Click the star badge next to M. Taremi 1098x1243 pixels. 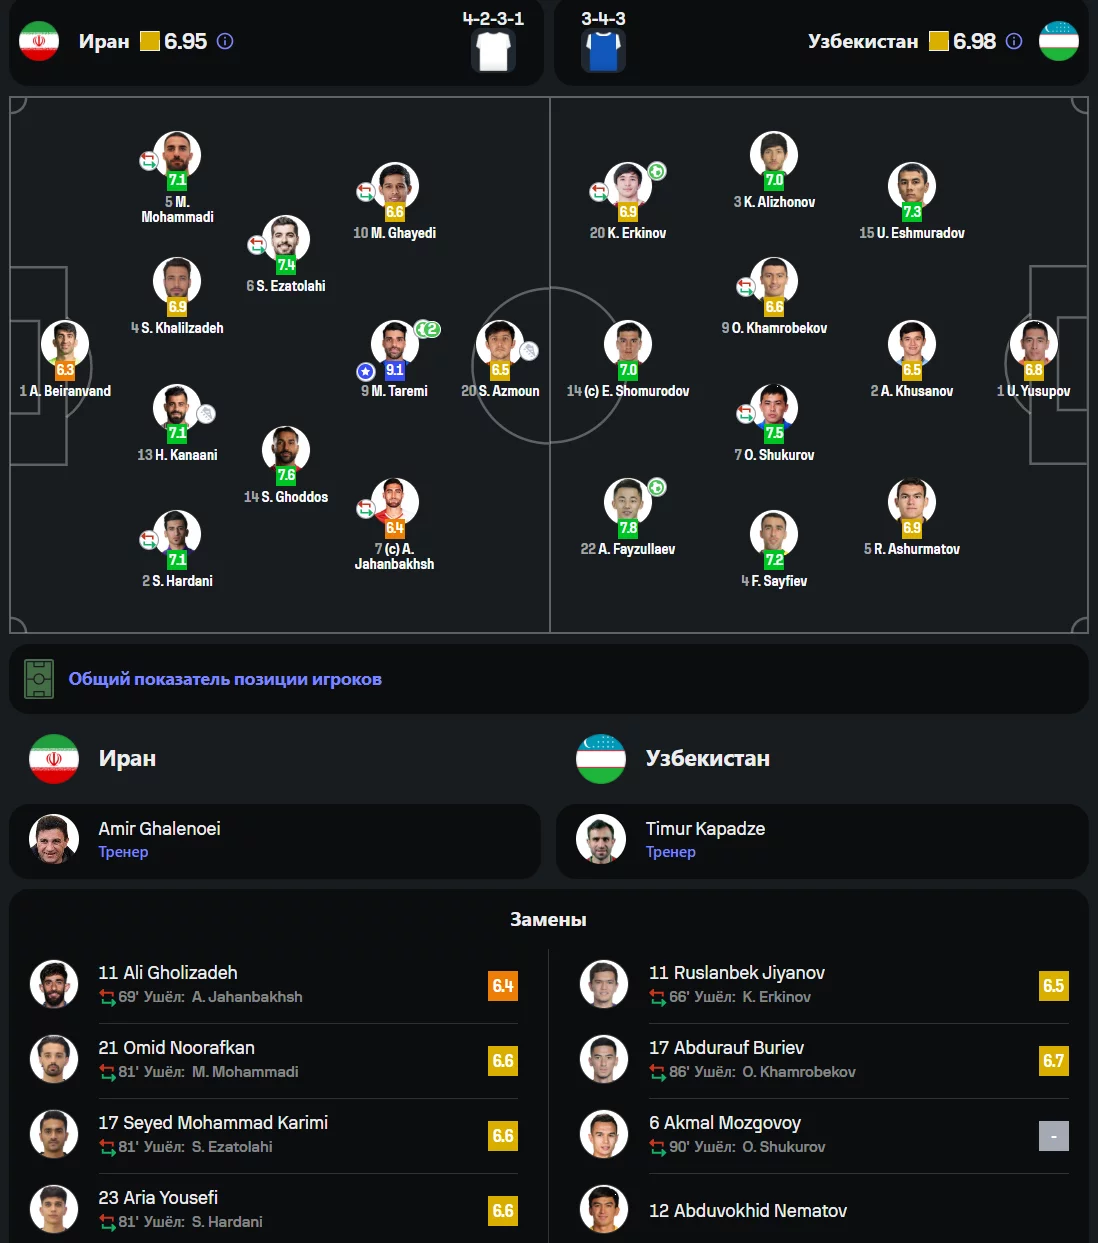366,371
